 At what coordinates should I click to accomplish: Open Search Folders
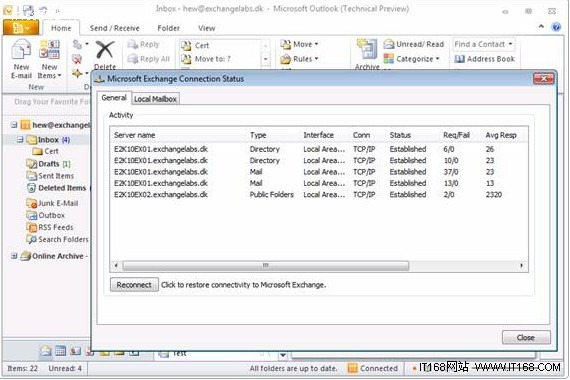pos(57,239)
